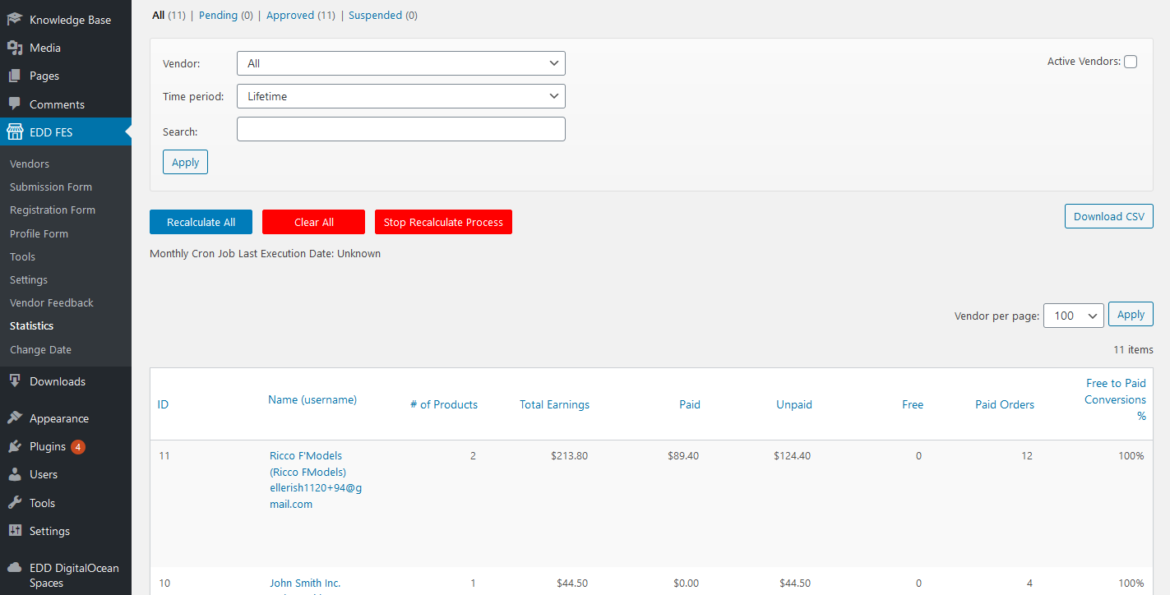Open Tools using the wrench icon
This screenshot has width=1170, height=595.
(x=15, y=503)
